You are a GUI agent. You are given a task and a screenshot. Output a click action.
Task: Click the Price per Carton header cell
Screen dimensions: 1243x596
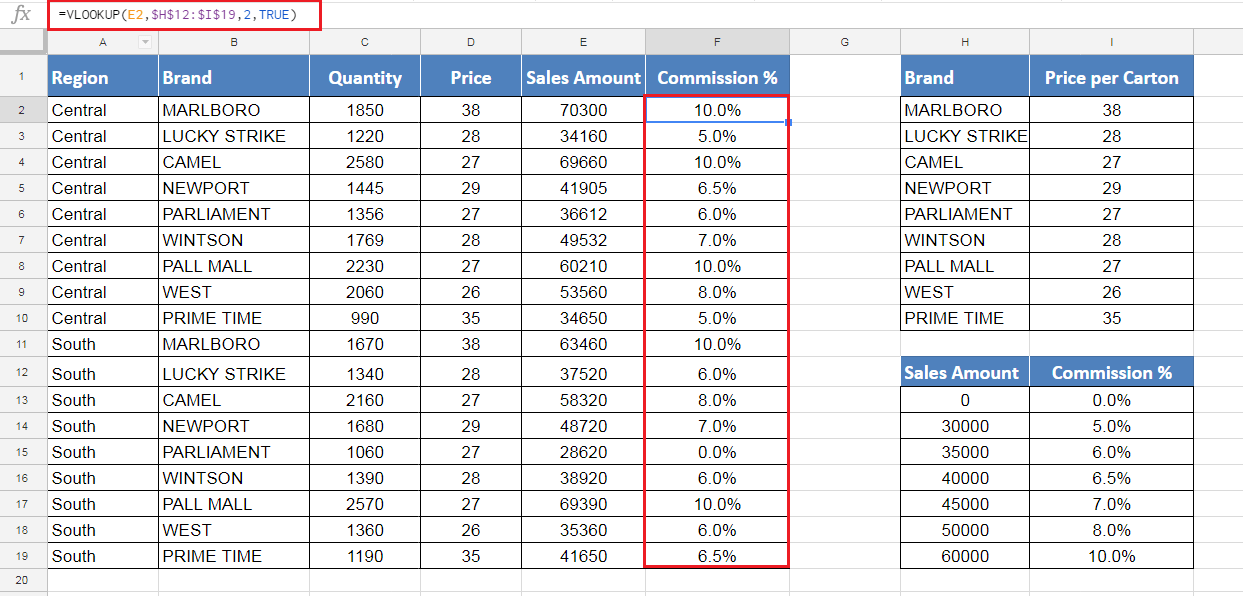(1111, 76)
